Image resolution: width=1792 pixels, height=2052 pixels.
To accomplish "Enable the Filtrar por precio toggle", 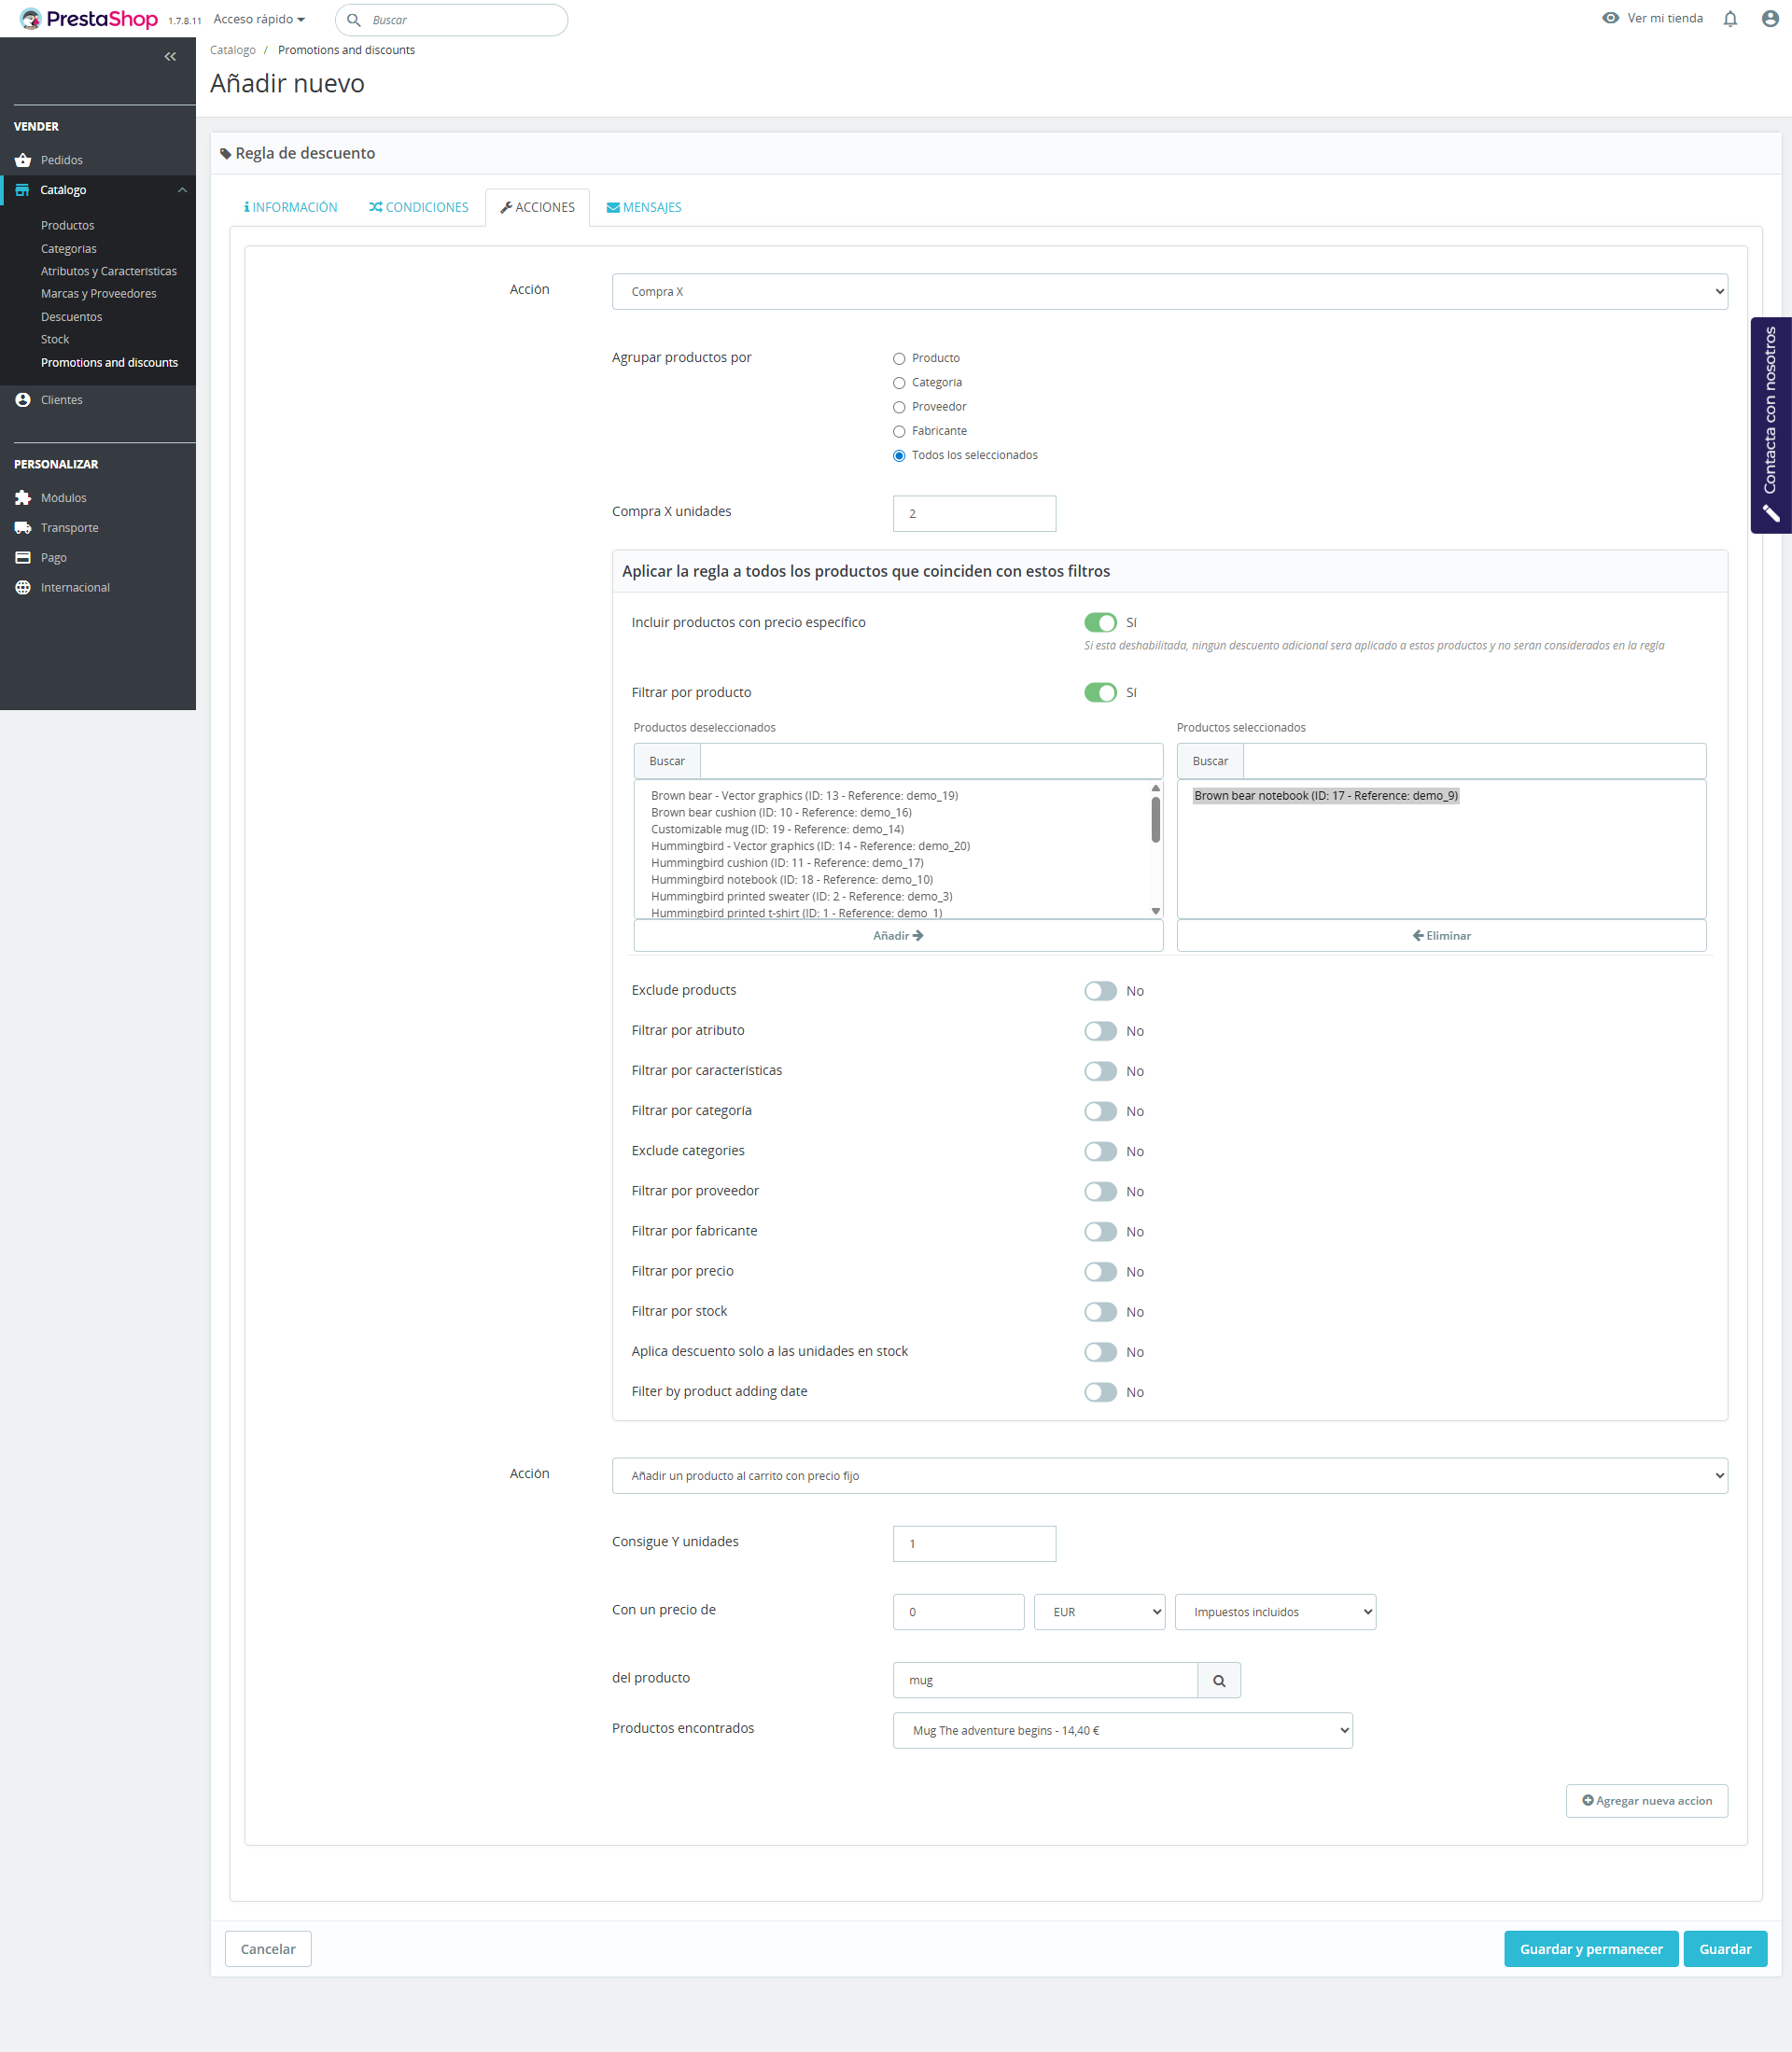I will [x=1100, y=1272].
